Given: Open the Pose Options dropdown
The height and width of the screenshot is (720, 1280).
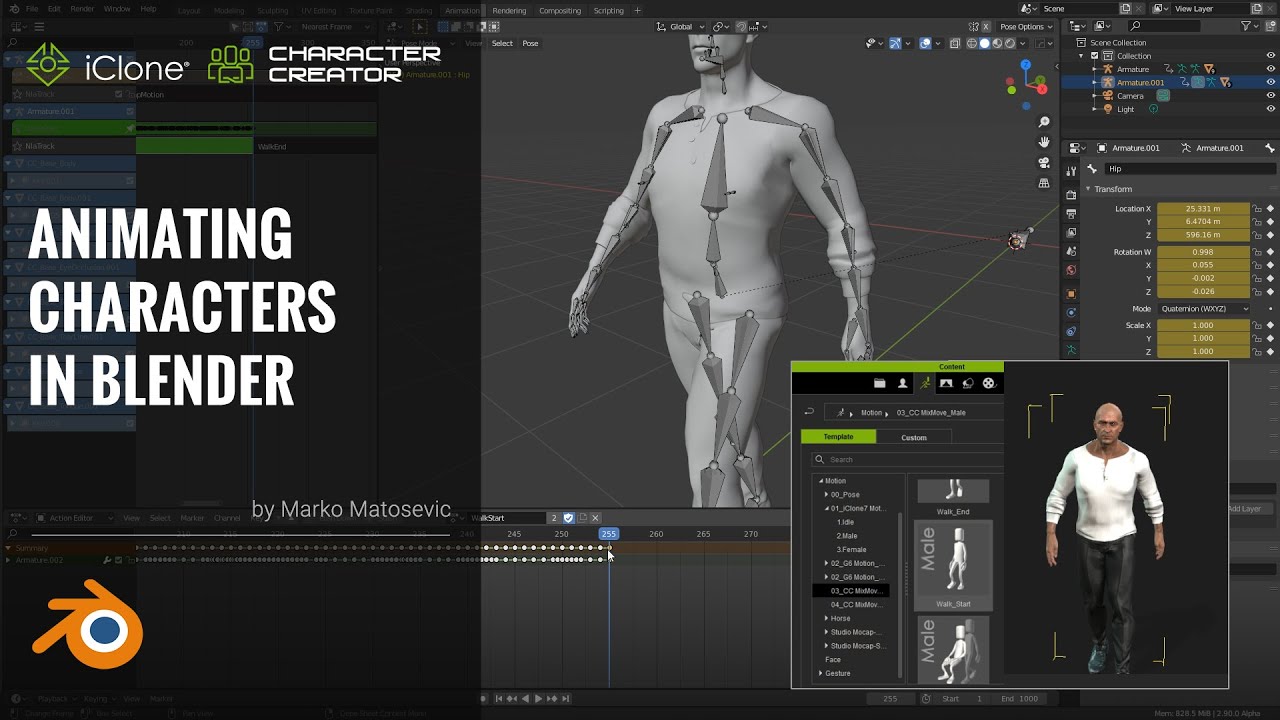Looking at the screenshot, I should tap(1024, 27).
